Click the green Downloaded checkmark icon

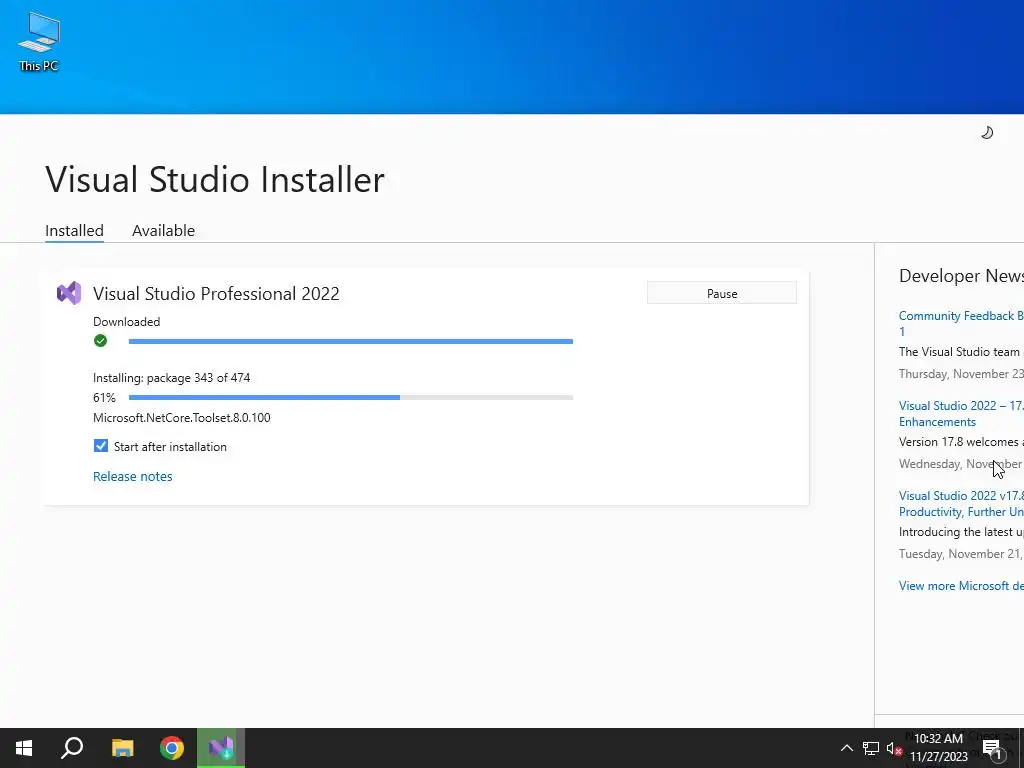(100, 340)
